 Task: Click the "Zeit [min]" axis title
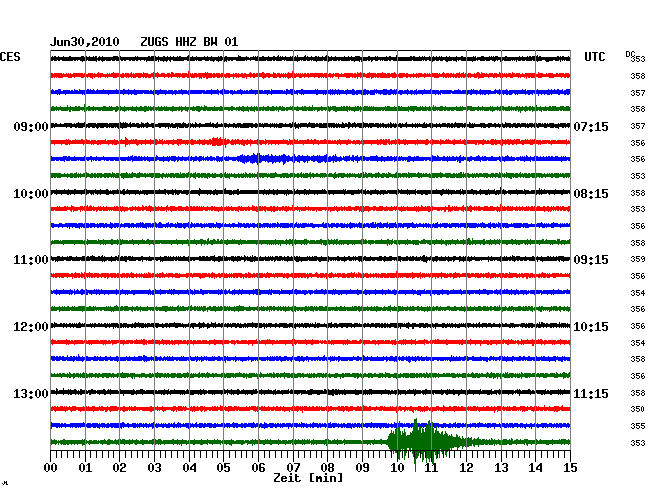[308, 478]
